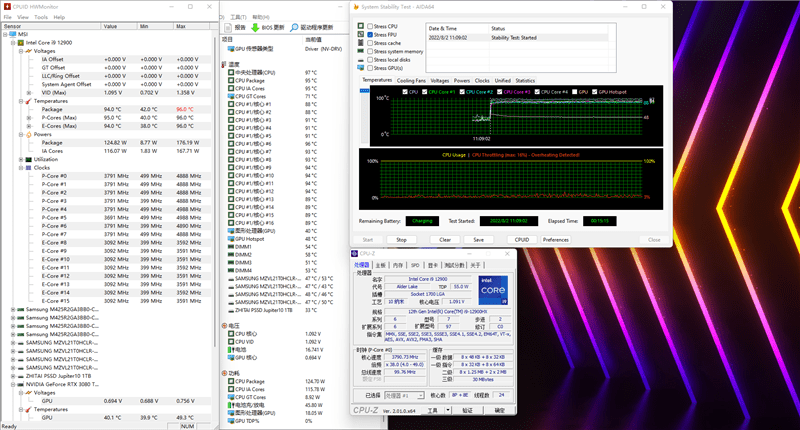Screen dimensions: 800x430
Task: Collapse the MSI root node in HWMonitor
Action: (6, 34)
